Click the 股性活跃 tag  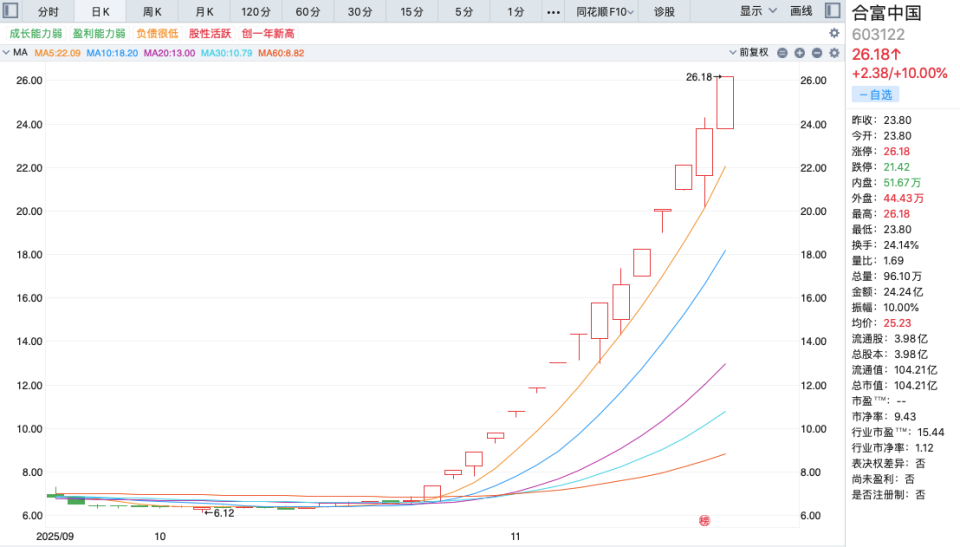[210, 34]
